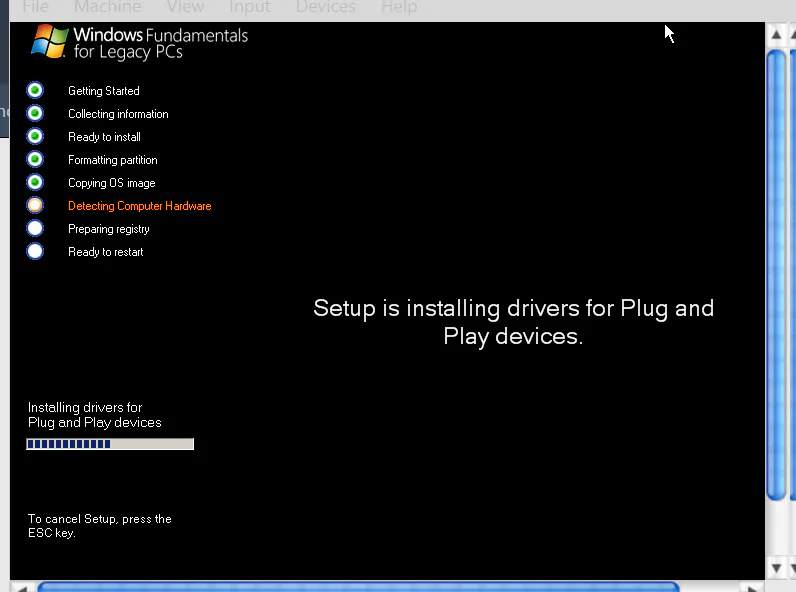Click the green Formatting partition step indicator
This screenshot has height=592, width=796.
(x=35, y=159)
